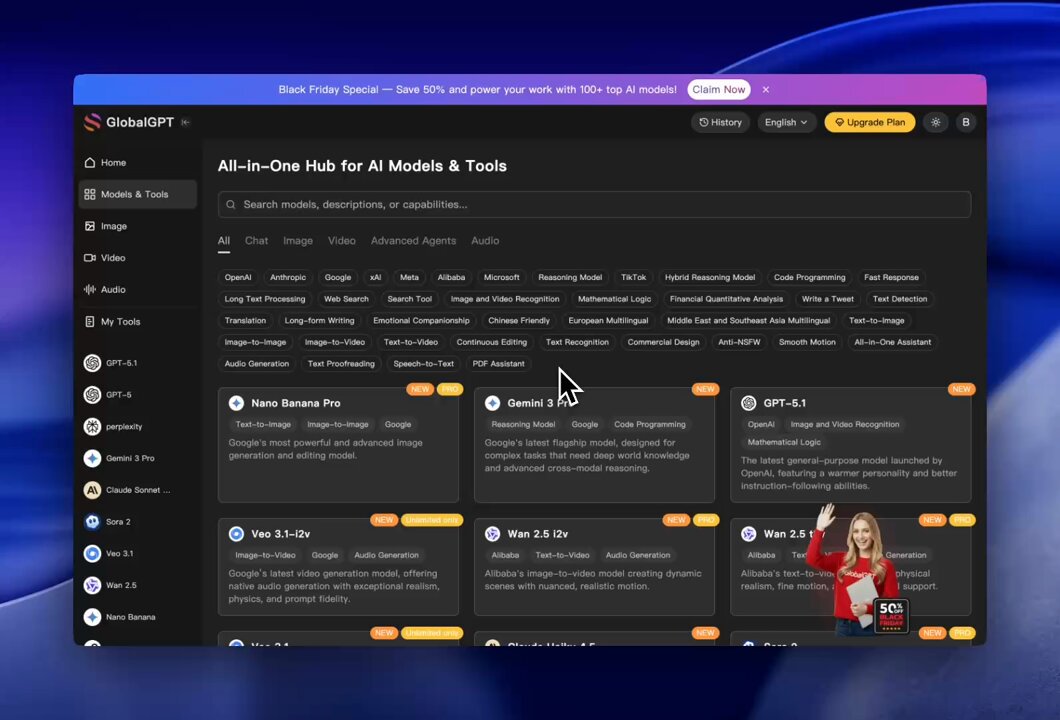Switch to the Image tab

(x=297, y=241)
